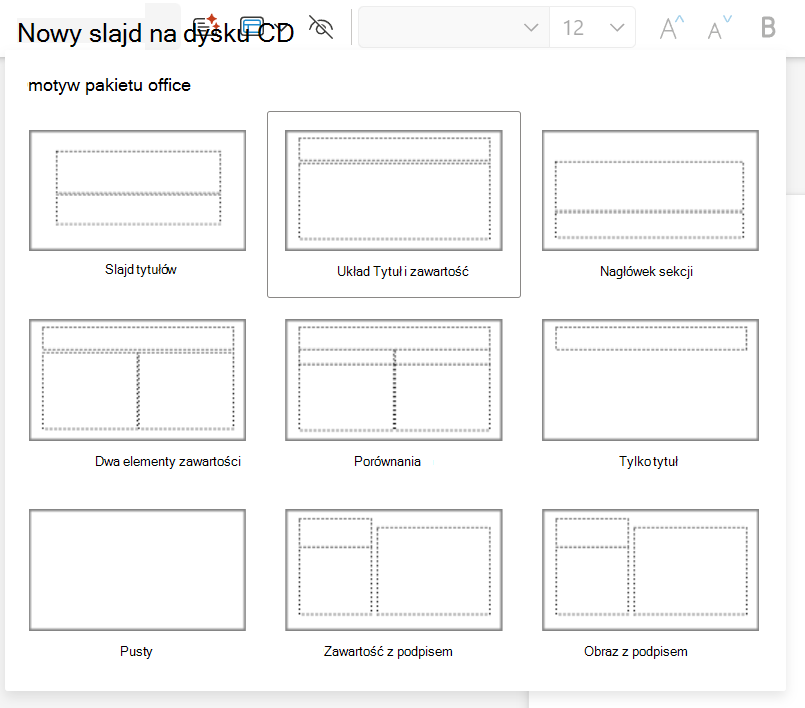Click the Obraz z podpisem caption
The height and width of the screenshot is (708, 805).
pos(636,652)
